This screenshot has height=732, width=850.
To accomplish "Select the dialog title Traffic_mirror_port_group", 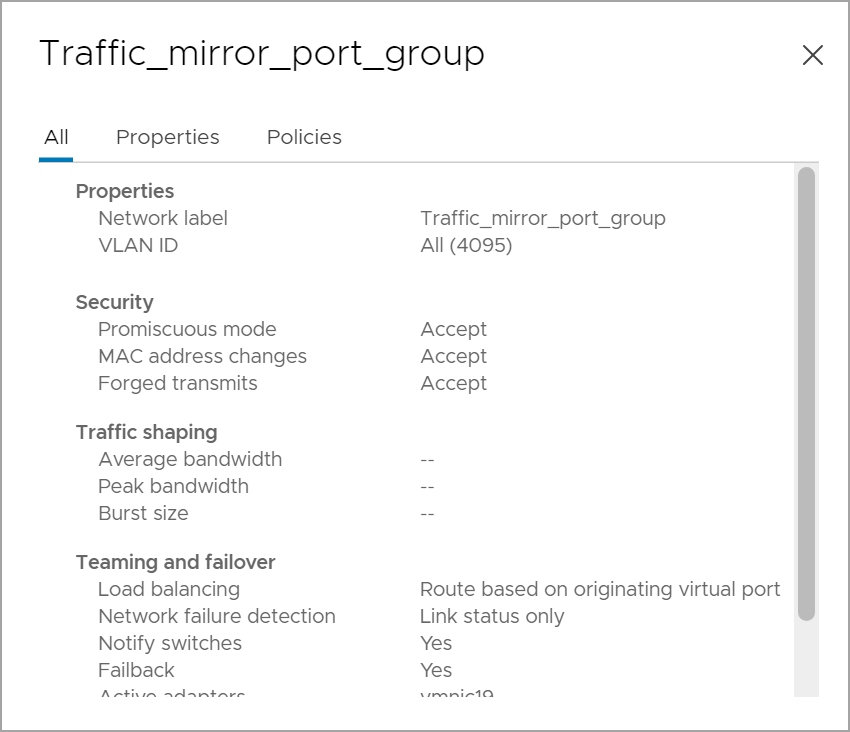I will coord(260,54).
